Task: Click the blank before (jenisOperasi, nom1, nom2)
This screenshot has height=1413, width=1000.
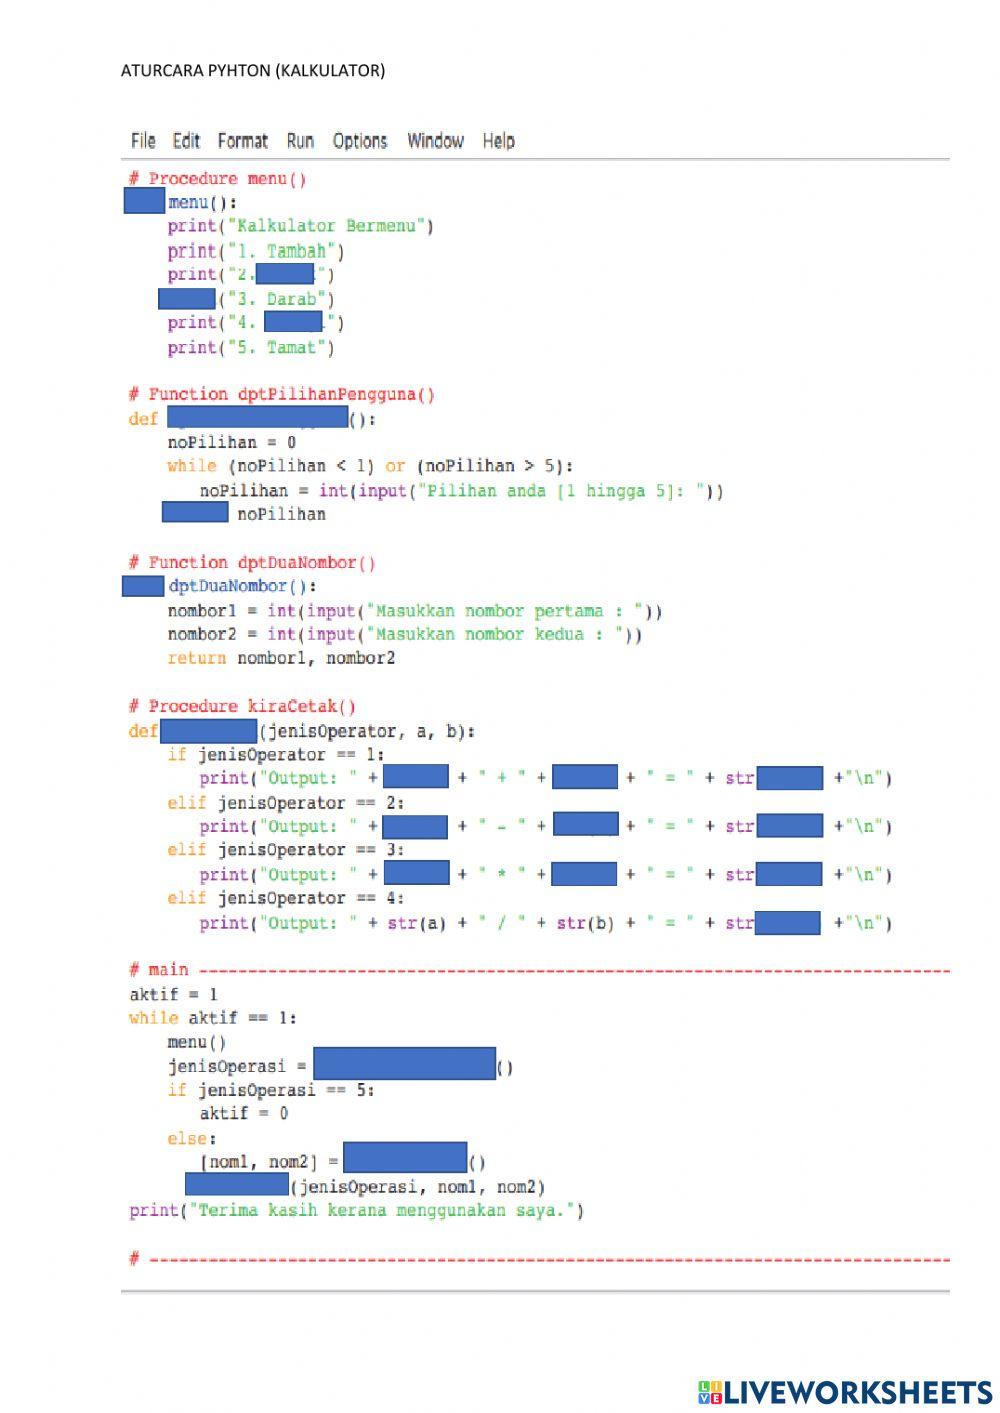Action: point(237,1185)
